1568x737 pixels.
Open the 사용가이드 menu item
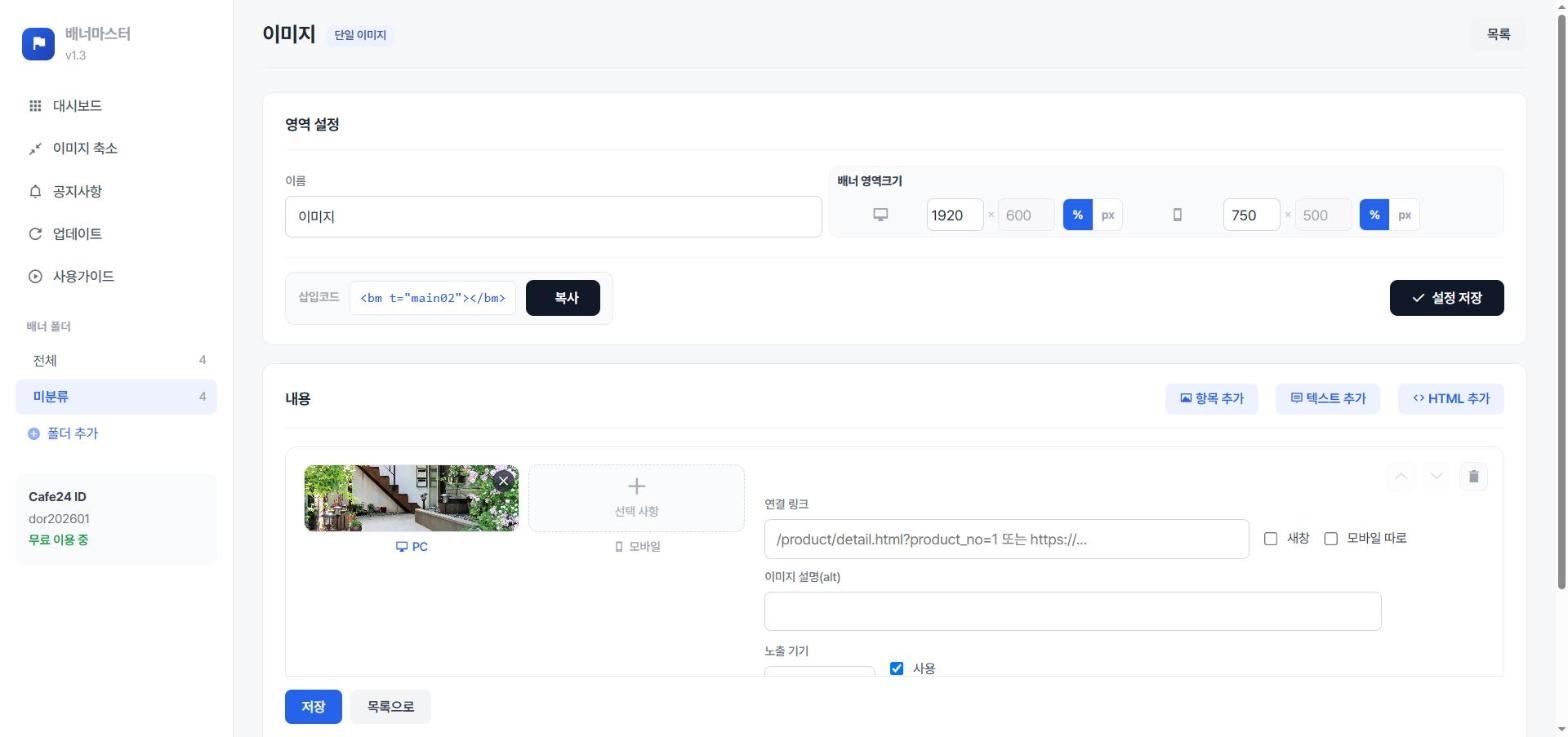click(x=116, y=276)
